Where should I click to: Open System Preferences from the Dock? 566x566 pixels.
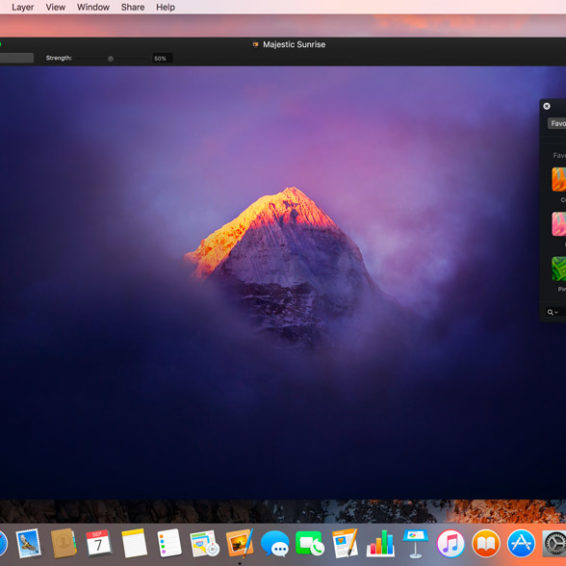(x=554, y=543)
